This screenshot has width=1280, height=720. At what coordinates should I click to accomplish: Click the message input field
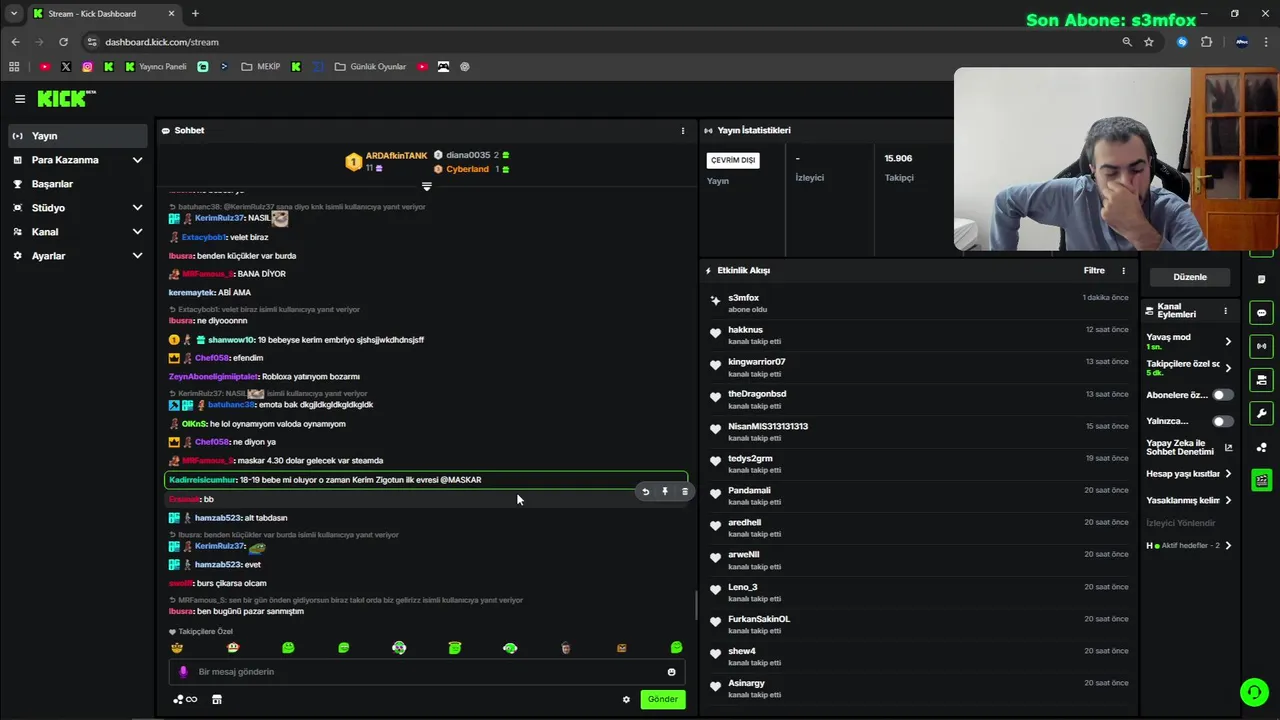point(425,672)
